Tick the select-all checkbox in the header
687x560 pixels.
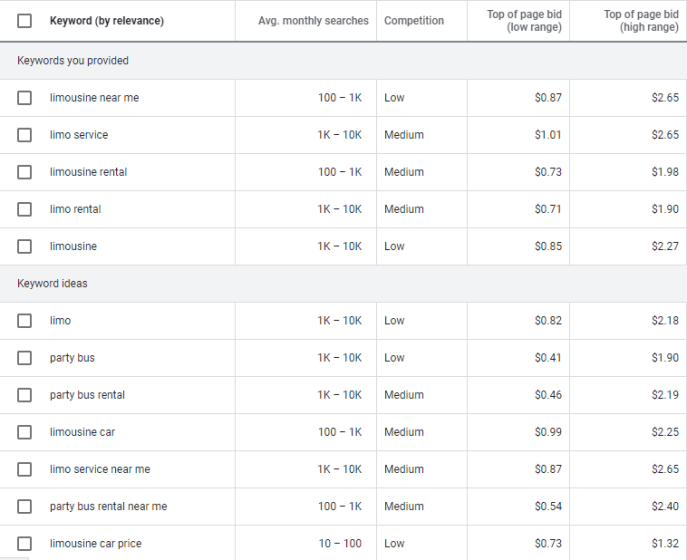tap(24, 21)
